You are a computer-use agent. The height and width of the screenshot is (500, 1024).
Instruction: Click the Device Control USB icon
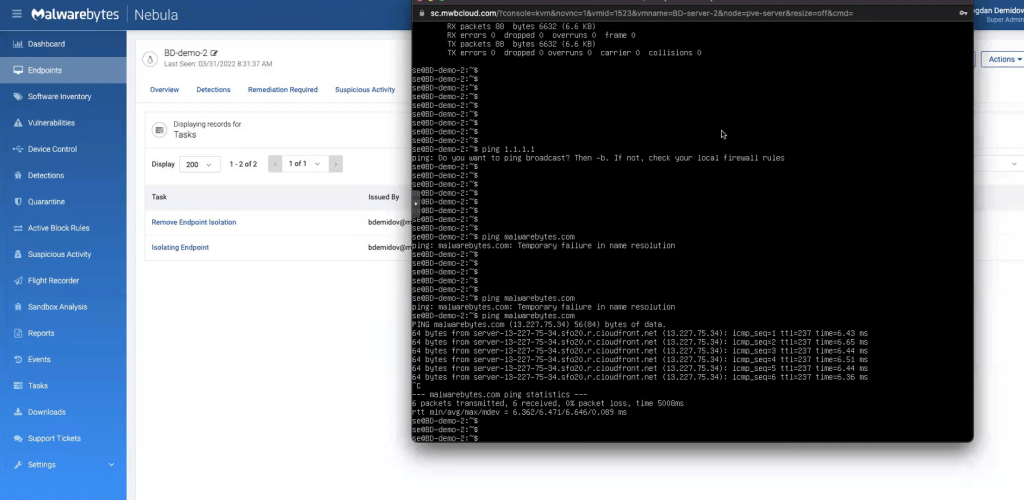pos(18,149)
